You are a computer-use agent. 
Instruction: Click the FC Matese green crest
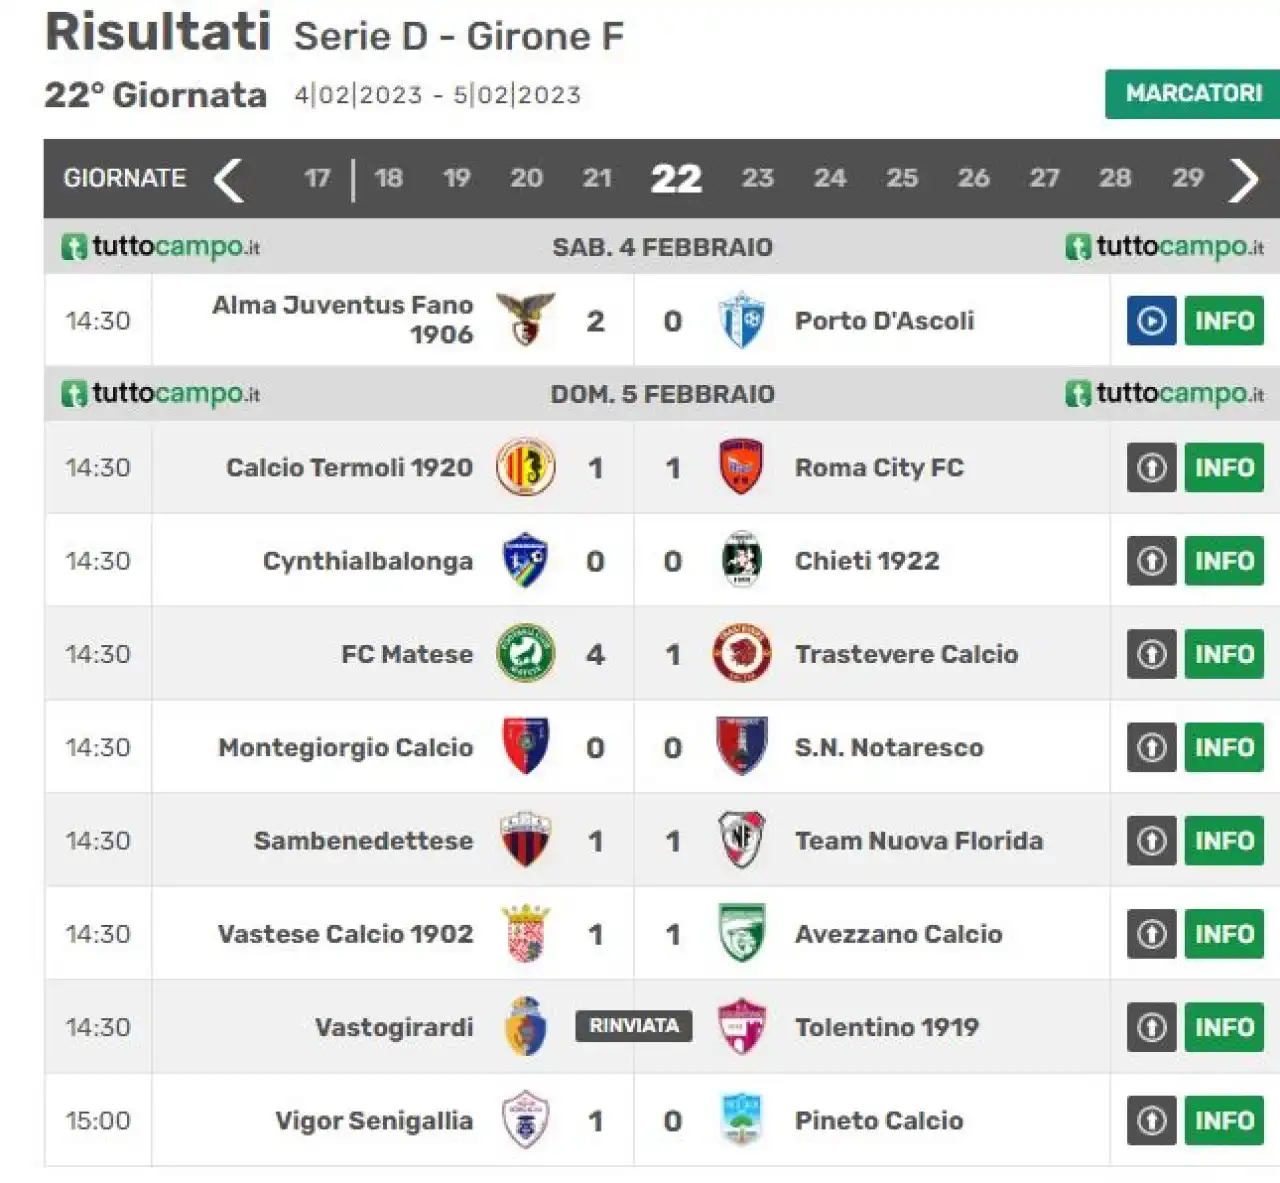coord(526,654)
